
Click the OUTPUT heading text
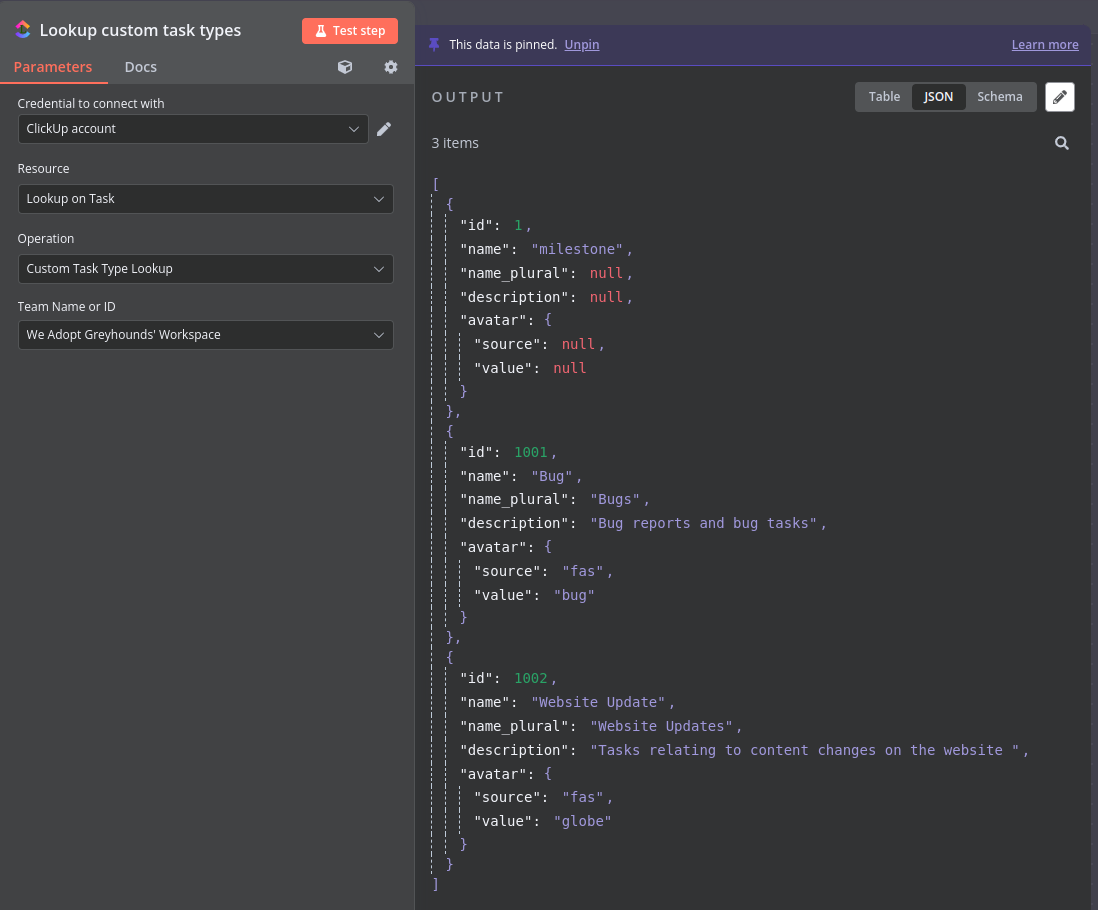point(468,97)
